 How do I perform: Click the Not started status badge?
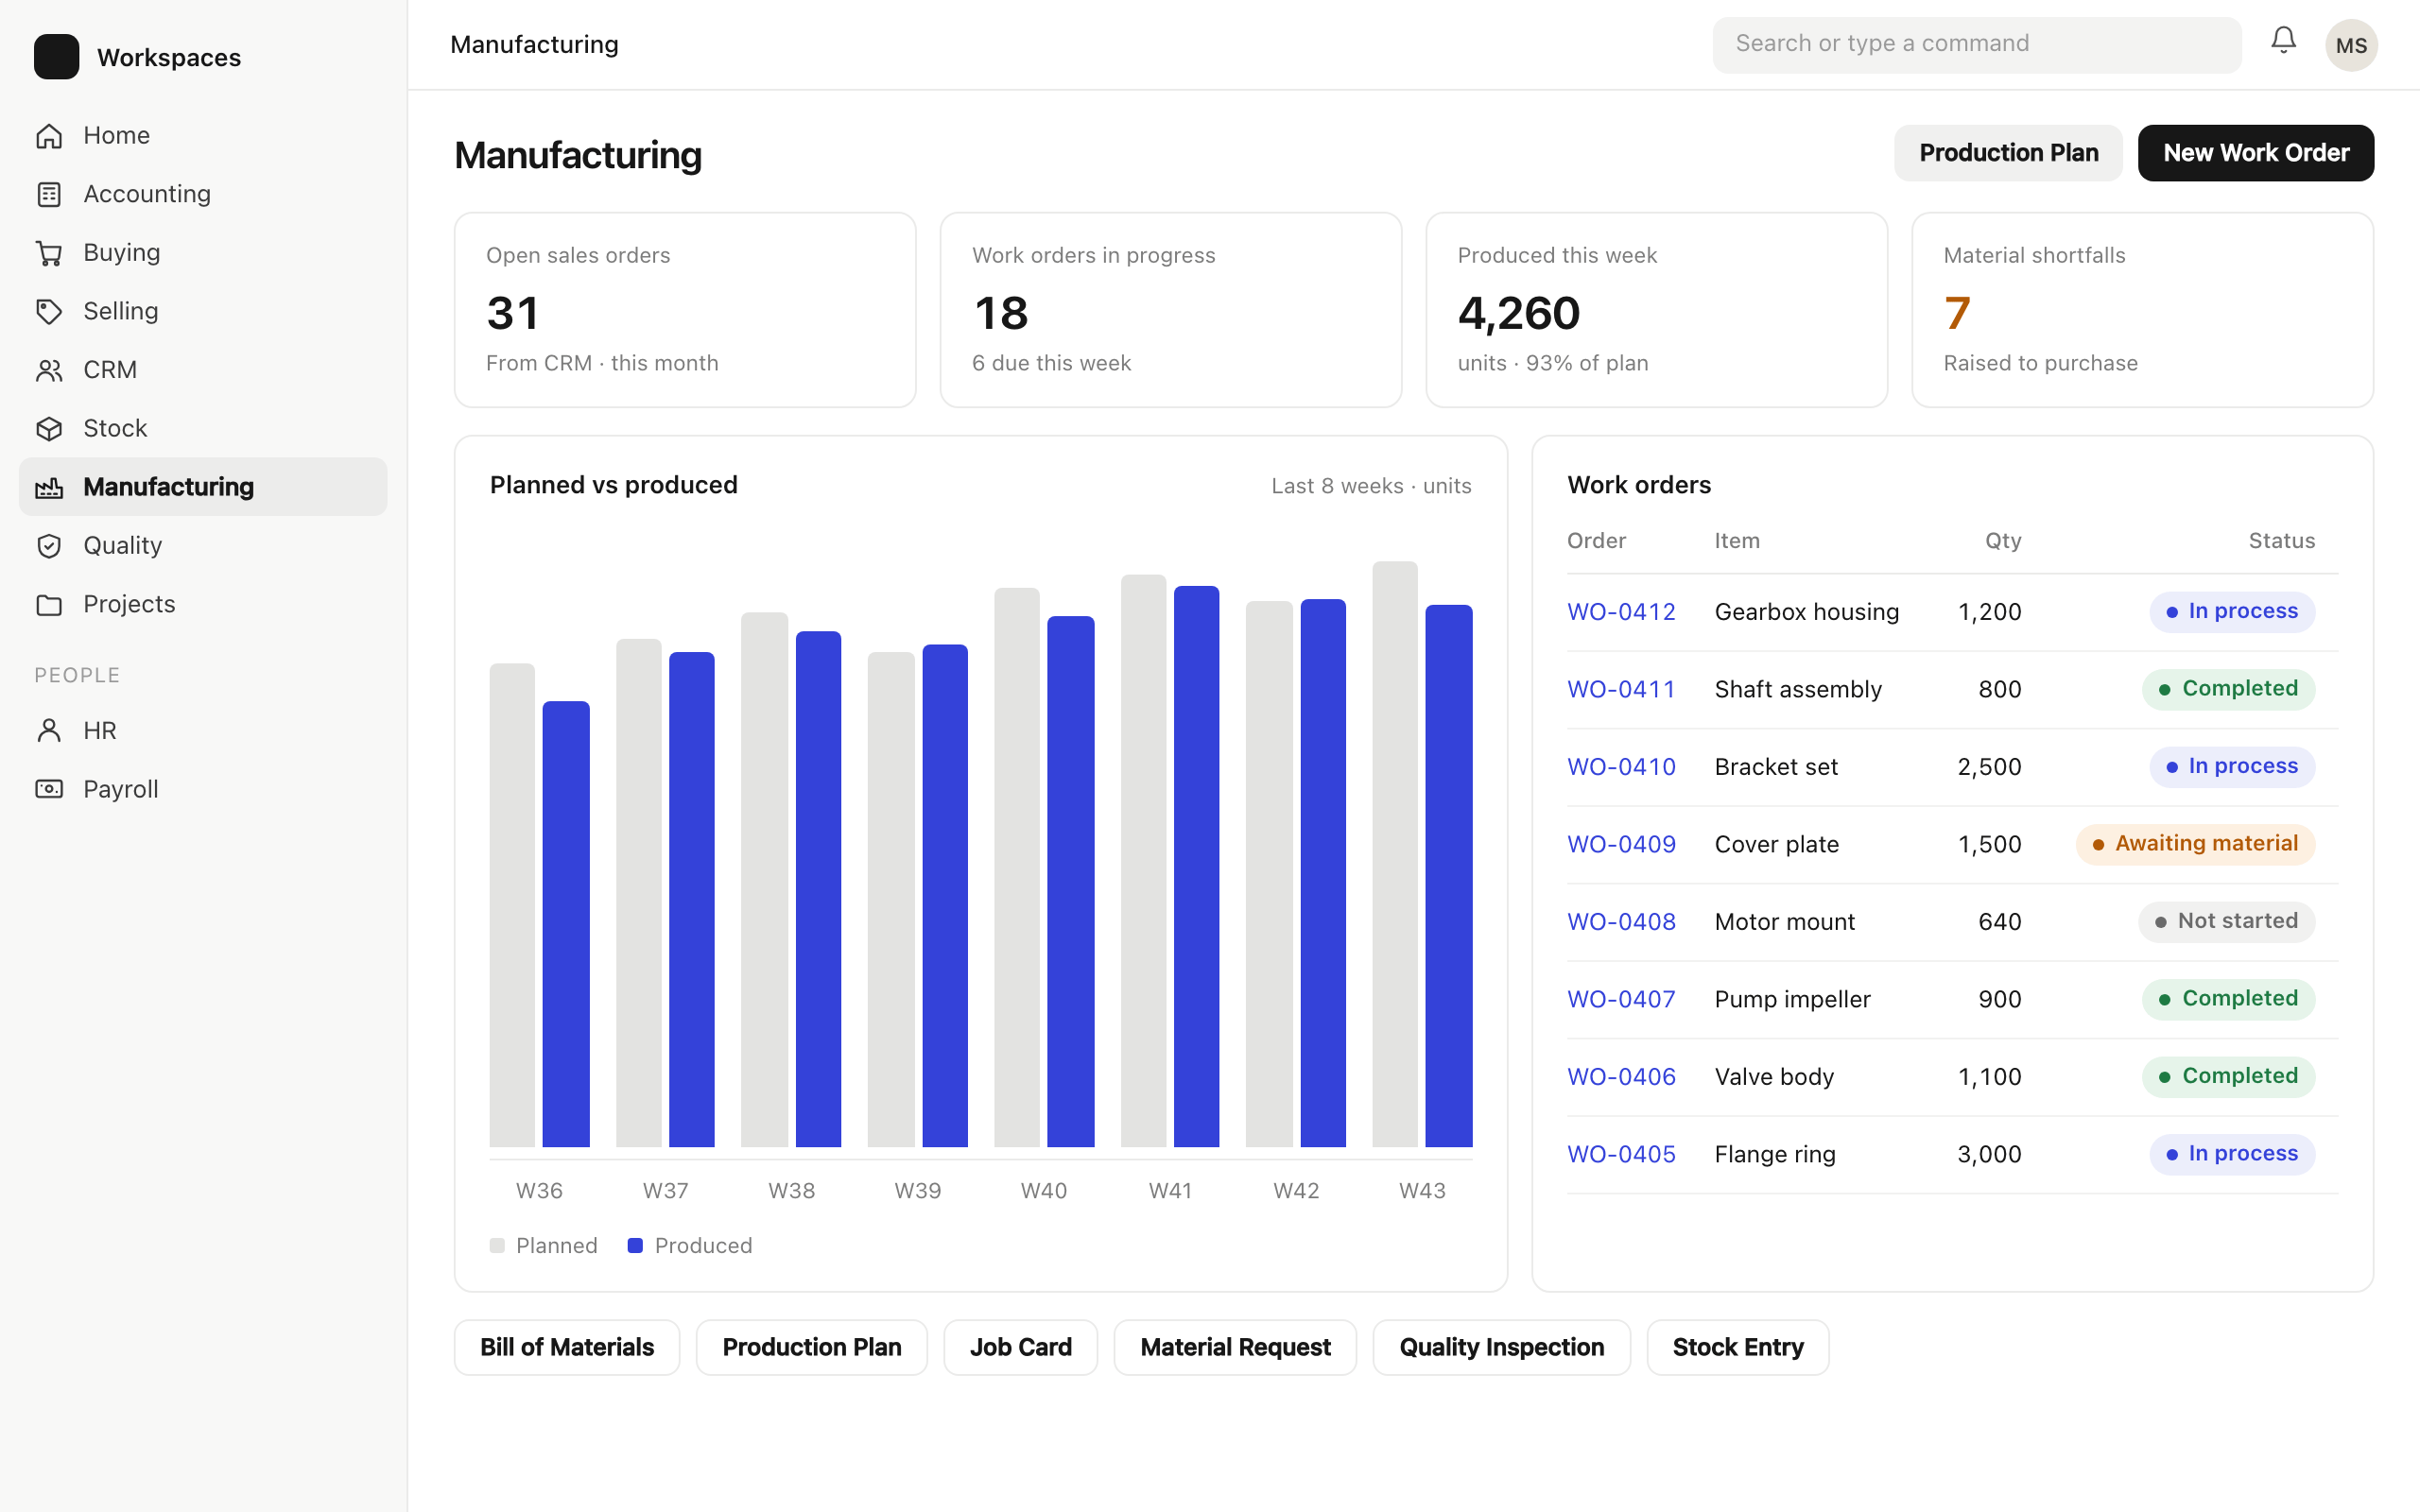point(2226,921)
